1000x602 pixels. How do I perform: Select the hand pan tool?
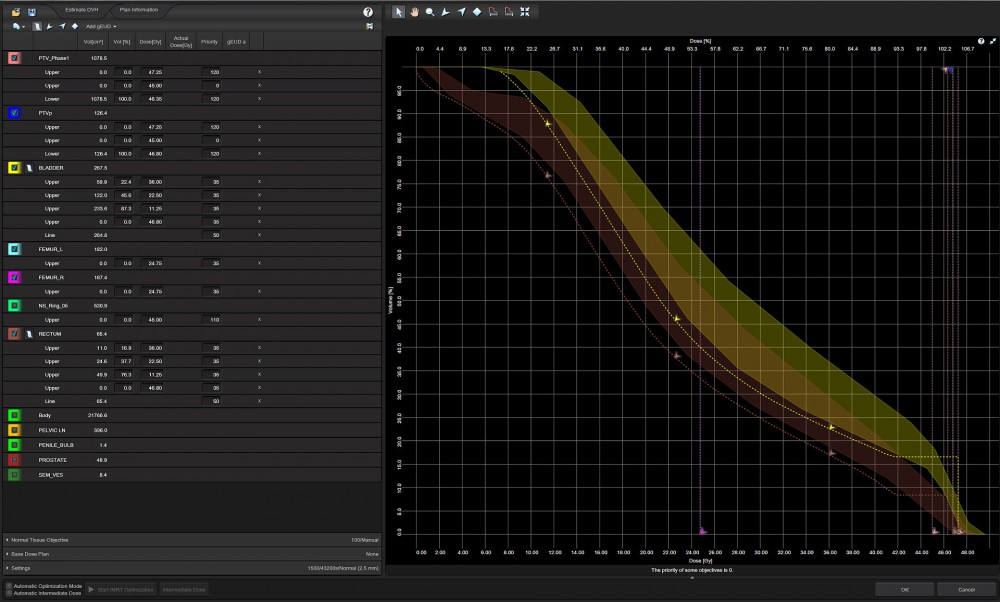pyautogui.click(x=415, y=11)
